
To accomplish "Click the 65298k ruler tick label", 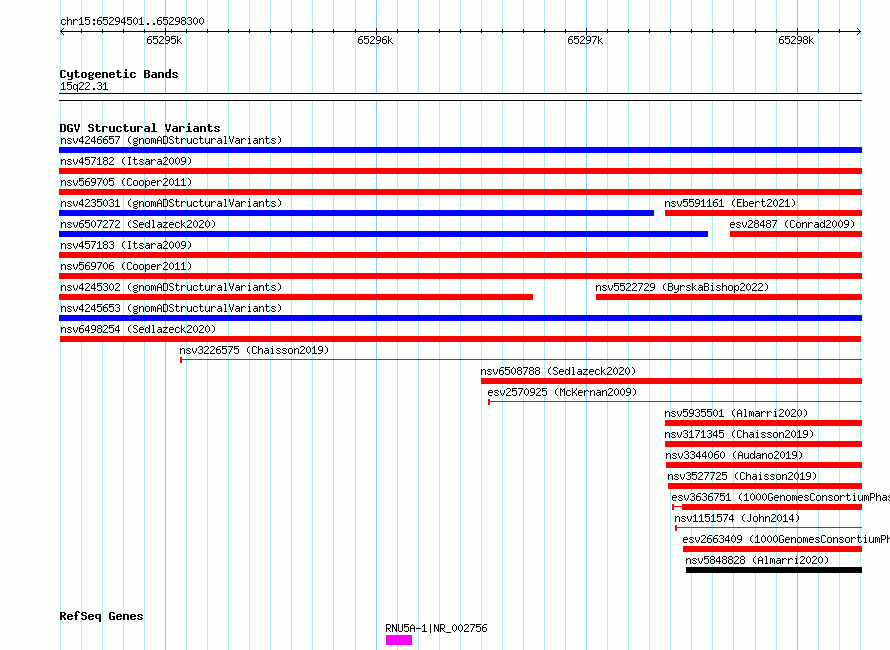I will point(796,40).
